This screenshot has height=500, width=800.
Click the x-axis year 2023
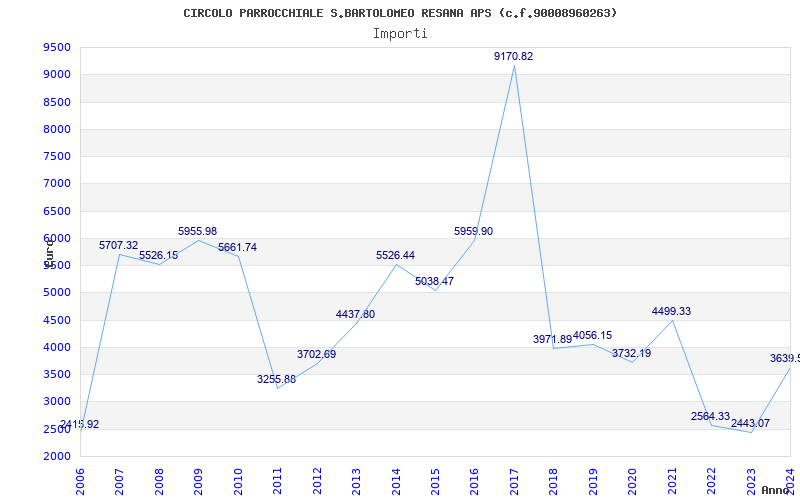tap(752, 482)
